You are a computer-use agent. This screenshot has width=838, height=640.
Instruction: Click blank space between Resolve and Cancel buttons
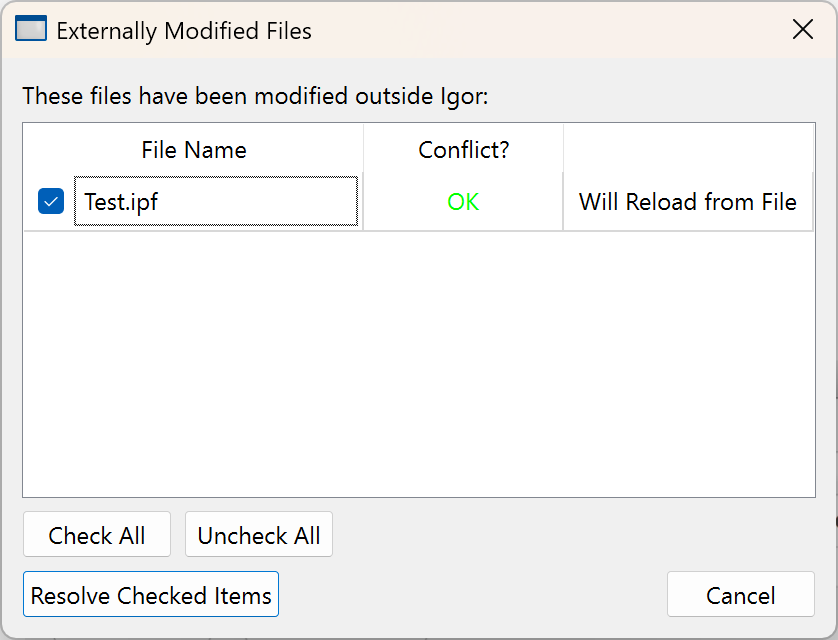coord(472,595)
